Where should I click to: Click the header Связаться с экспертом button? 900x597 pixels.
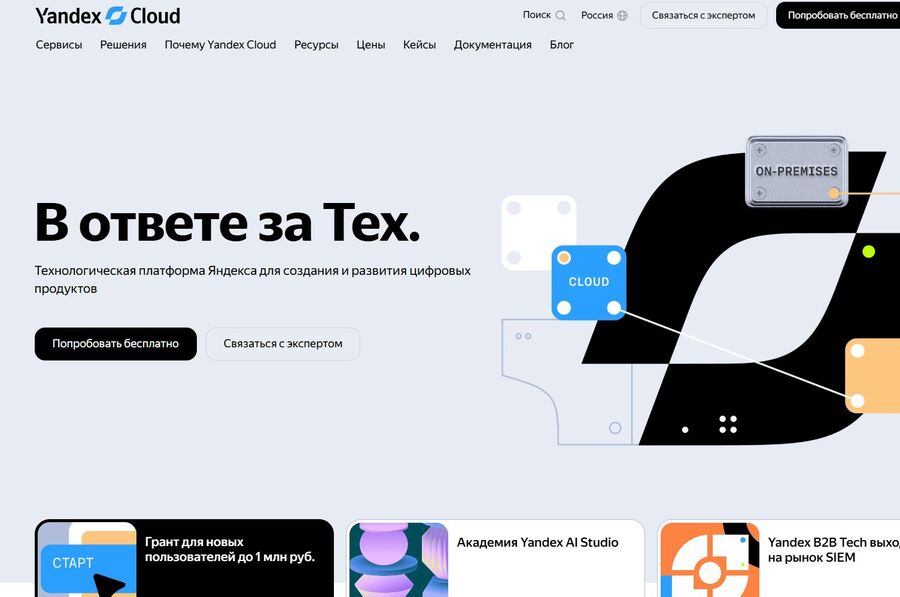[x=703, y=15]
